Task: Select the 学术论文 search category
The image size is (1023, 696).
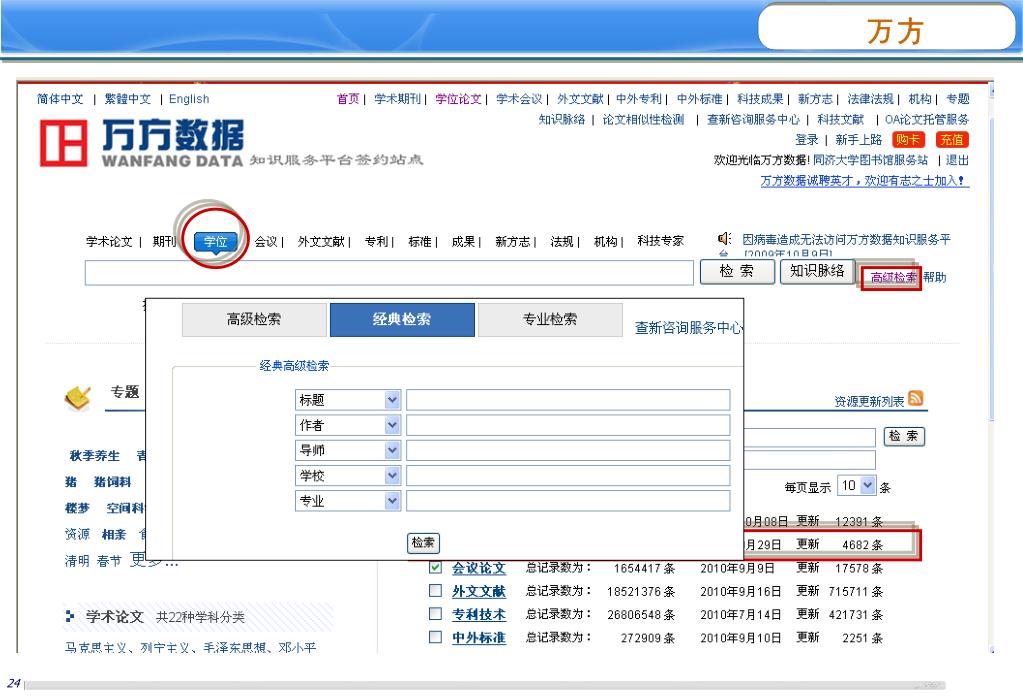Action: click(109, 241)
